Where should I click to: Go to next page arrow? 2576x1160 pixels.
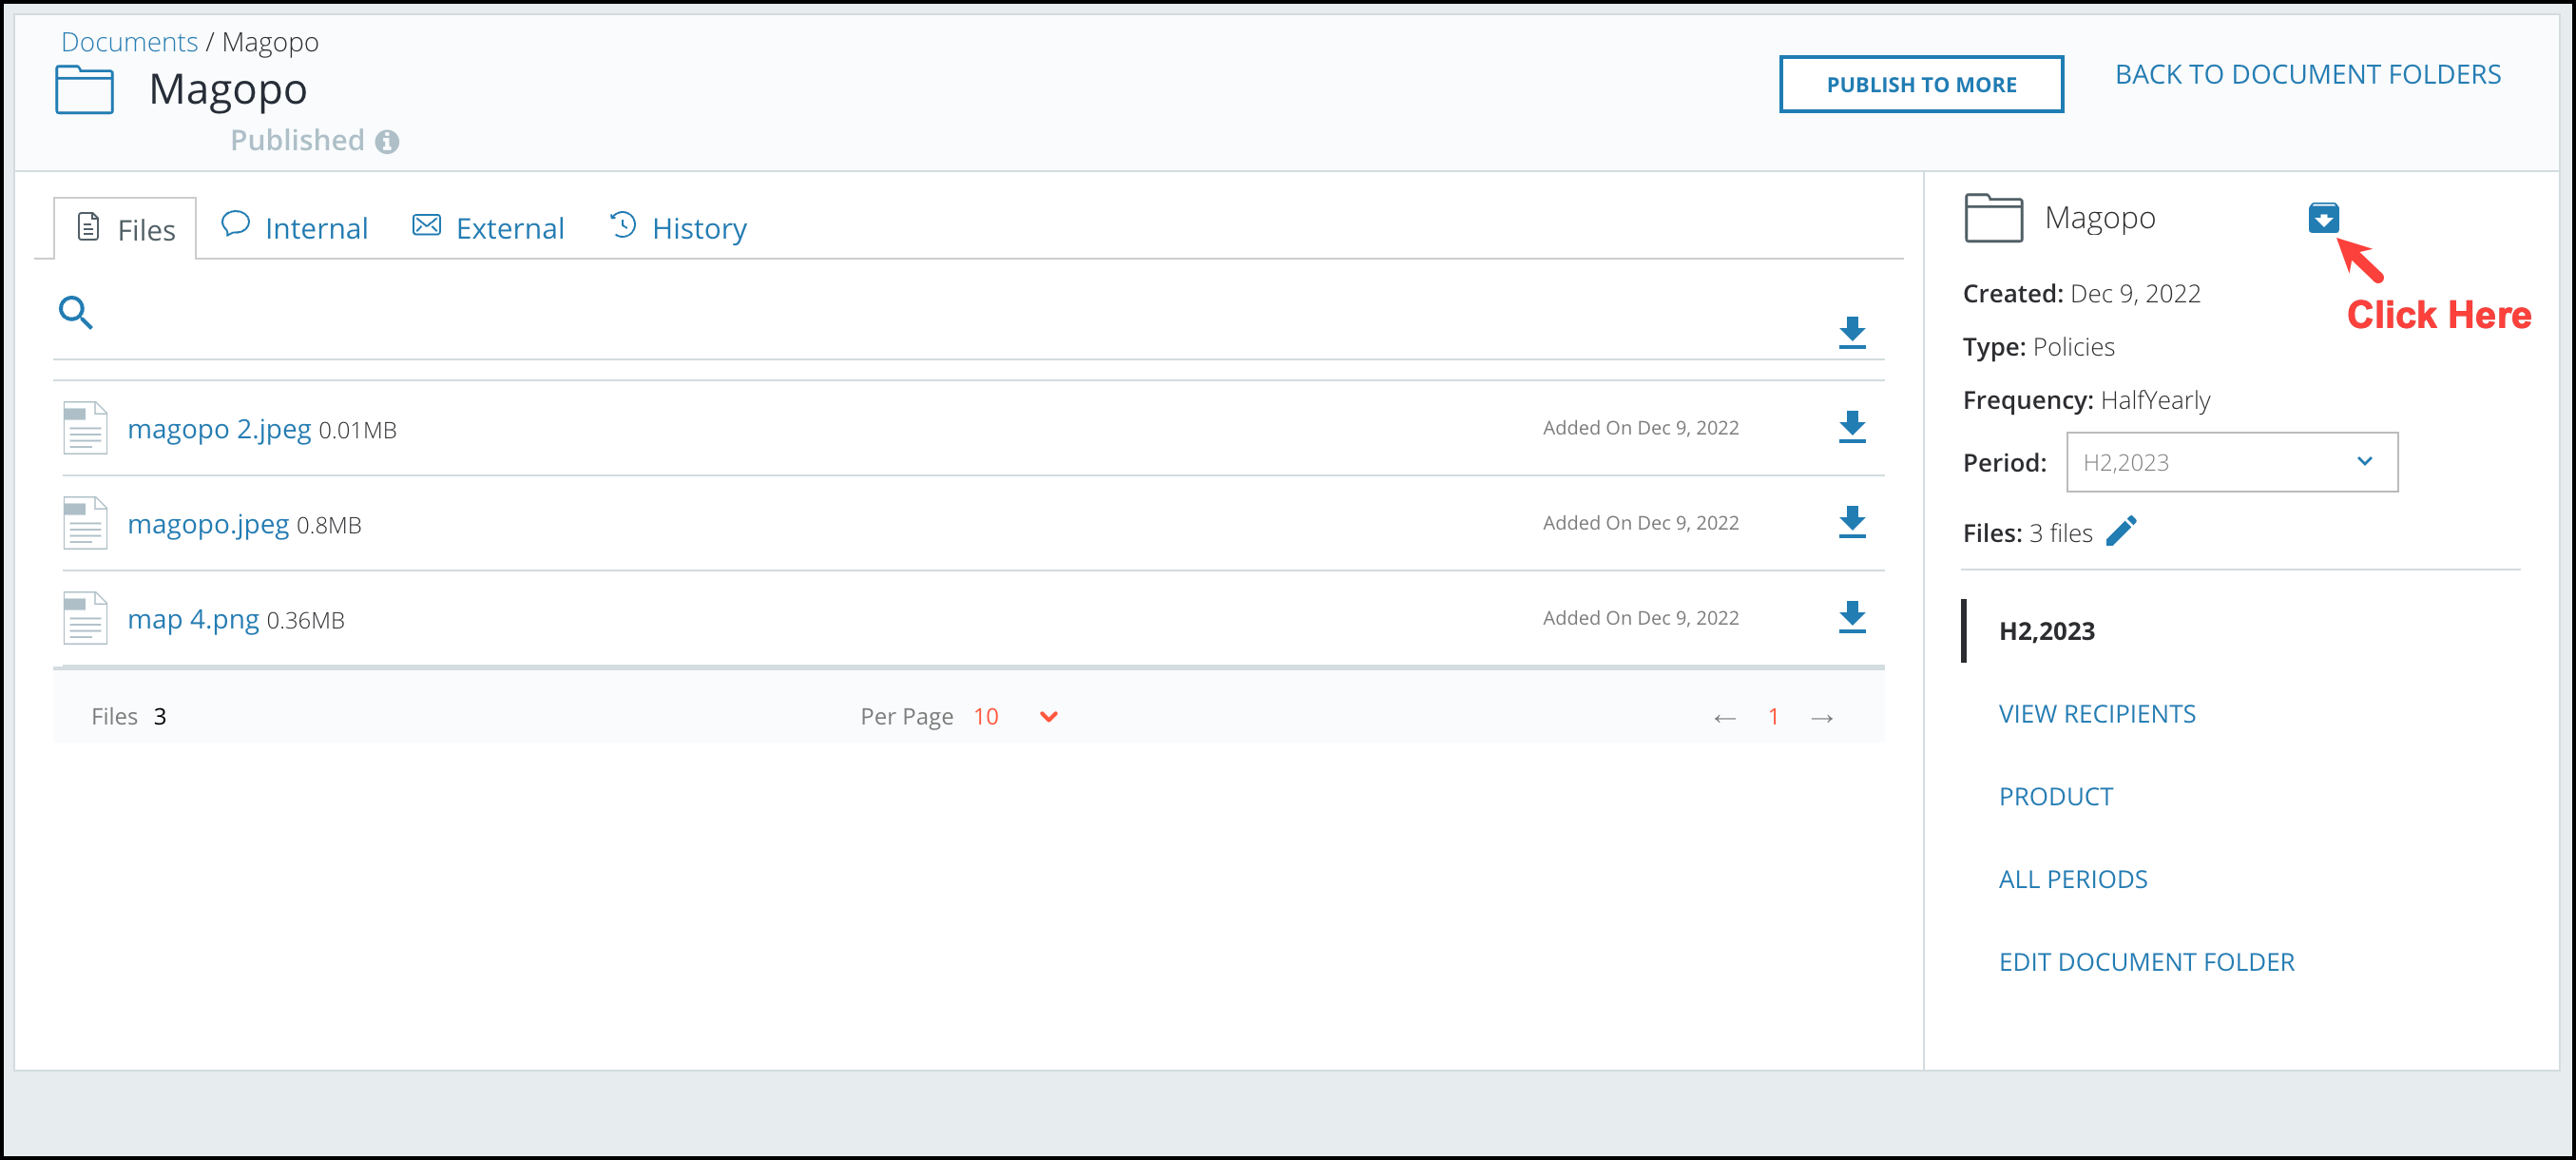(x=1822, y=718)
